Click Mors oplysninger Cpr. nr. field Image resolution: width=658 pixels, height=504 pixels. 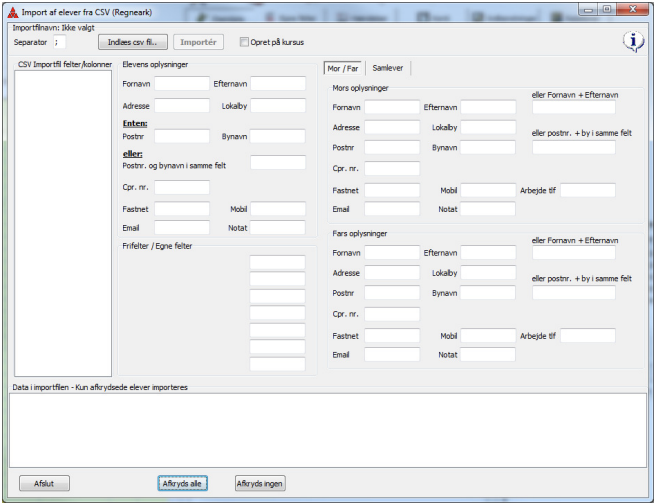[x=392, y=168]
